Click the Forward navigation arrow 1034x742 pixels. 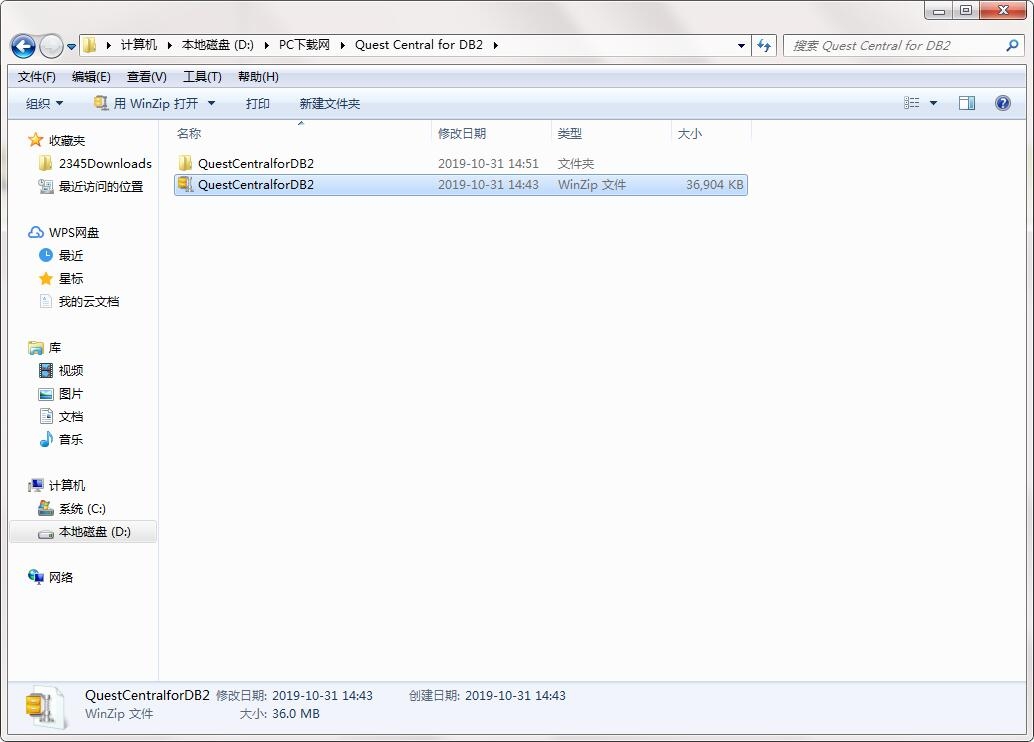point(51,46)
